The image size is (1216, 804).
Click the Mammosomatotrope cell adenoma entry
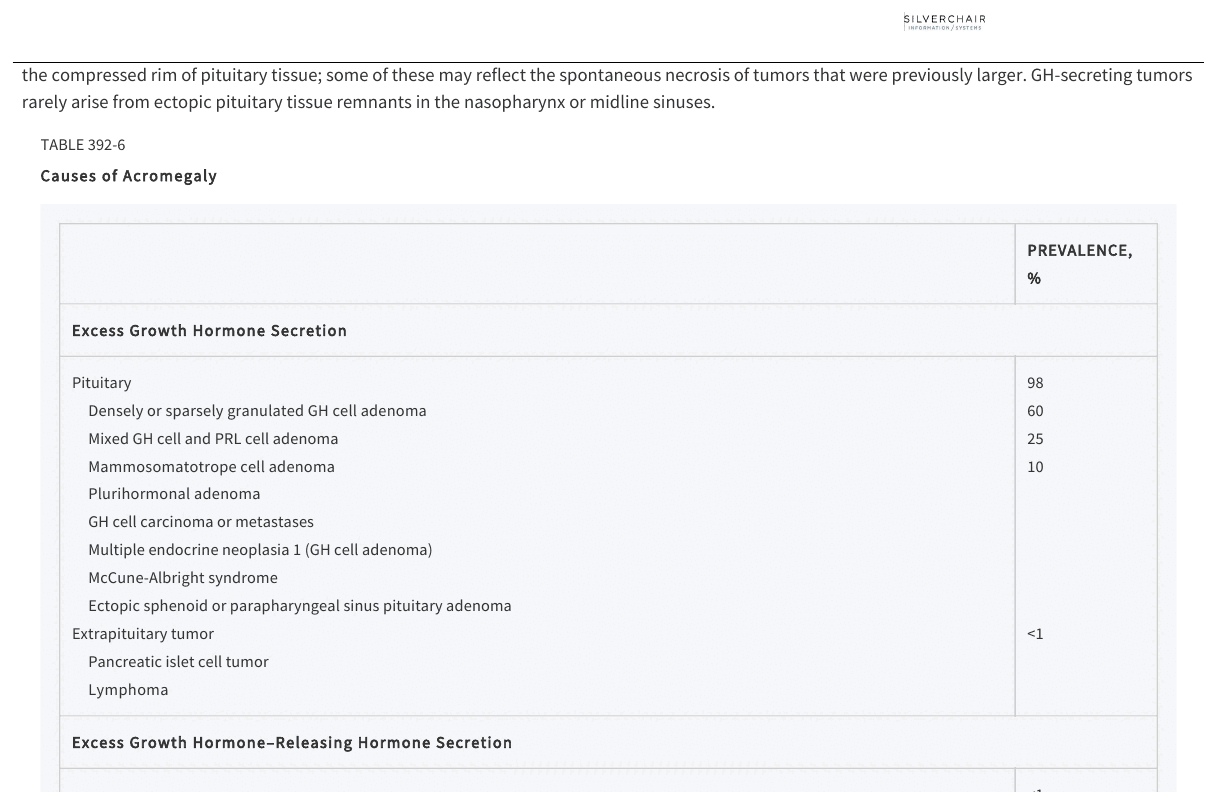(x=211, y=467)
